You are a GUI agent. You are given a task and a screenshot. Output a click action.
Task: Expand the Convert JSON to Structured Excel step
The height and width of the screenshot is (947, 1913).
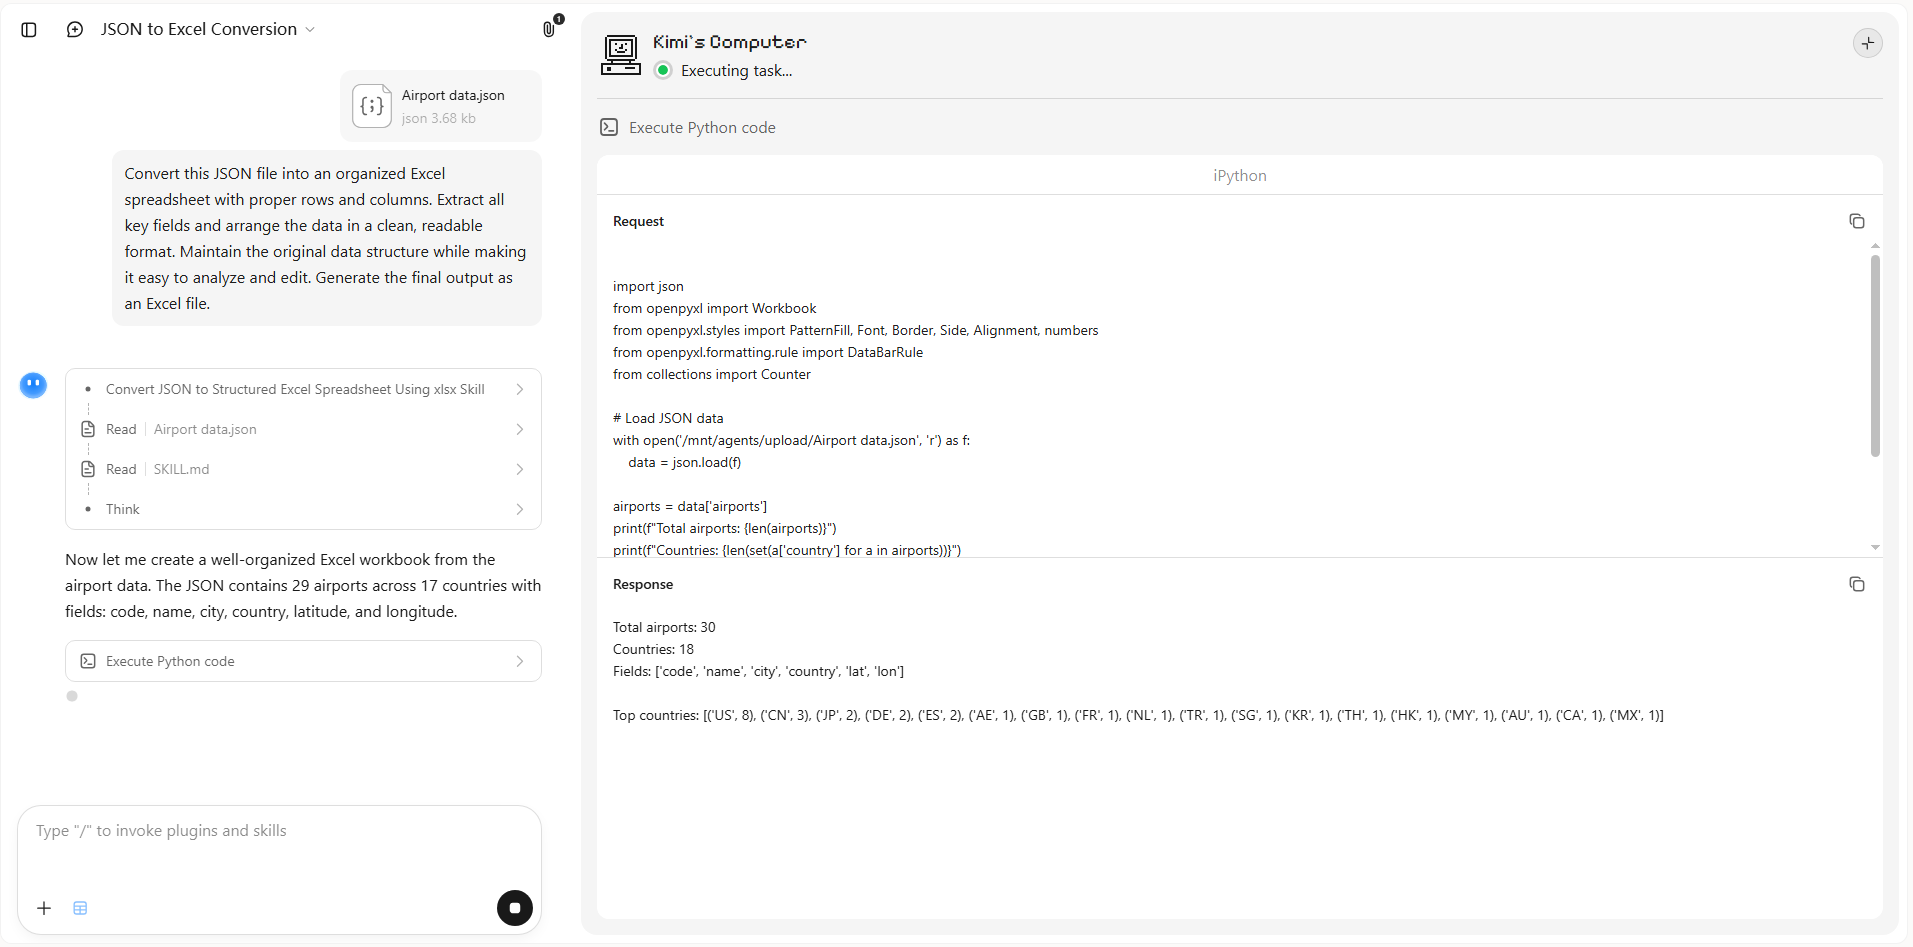(x=304, y=389)
